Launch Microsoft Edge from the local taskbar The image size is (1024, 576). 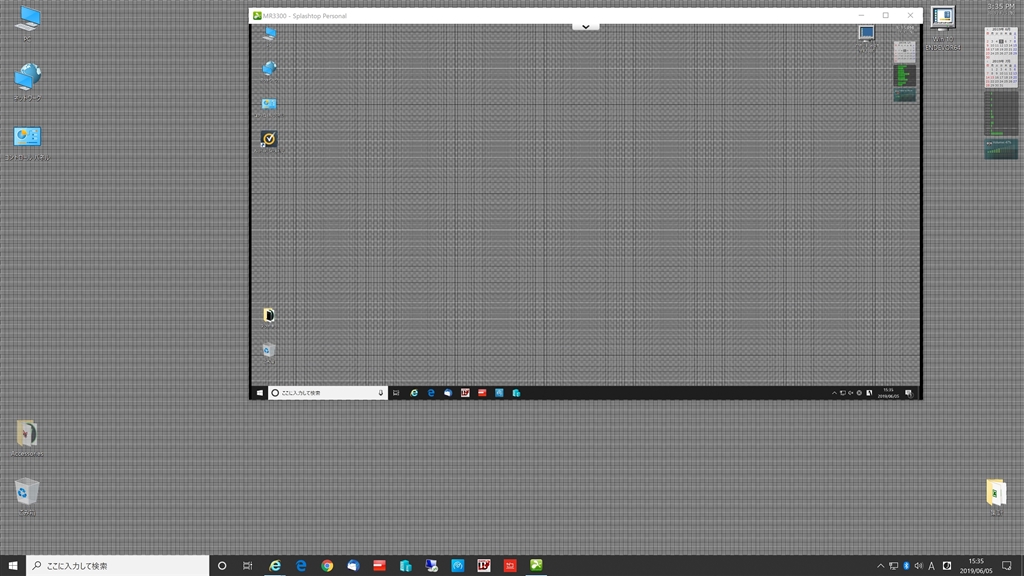pyautogui.click(x=301, y=566)
